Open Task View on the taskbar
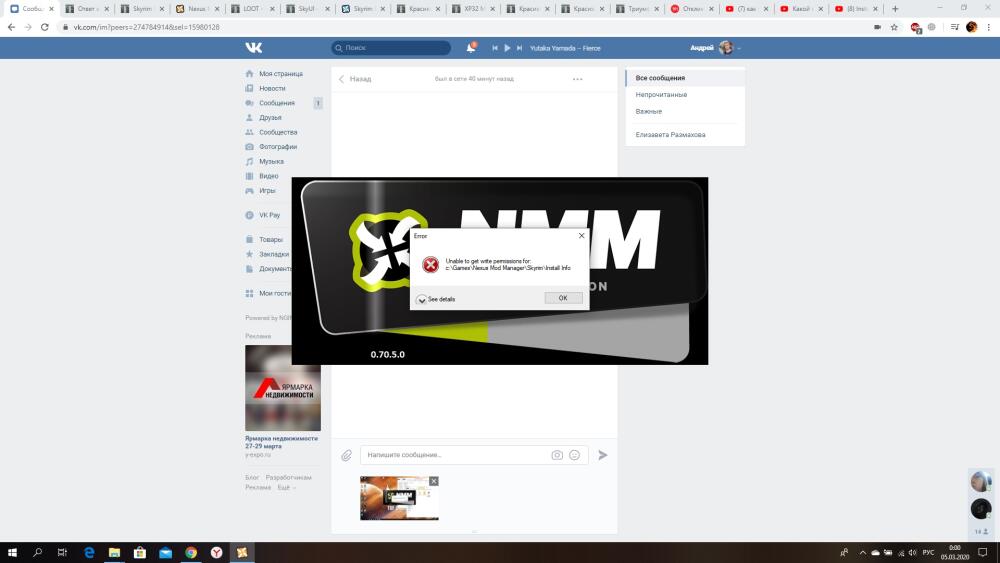This screenshot has width=1000, height=563. point(62,553)
